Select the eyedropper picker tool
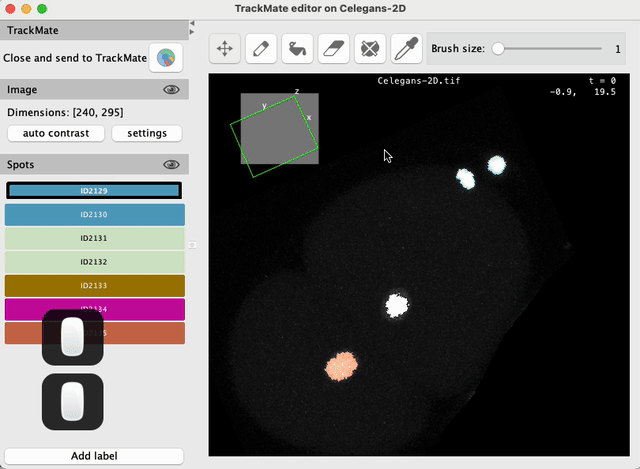Screen dimensions: 640x469 (x=406, y=49)
